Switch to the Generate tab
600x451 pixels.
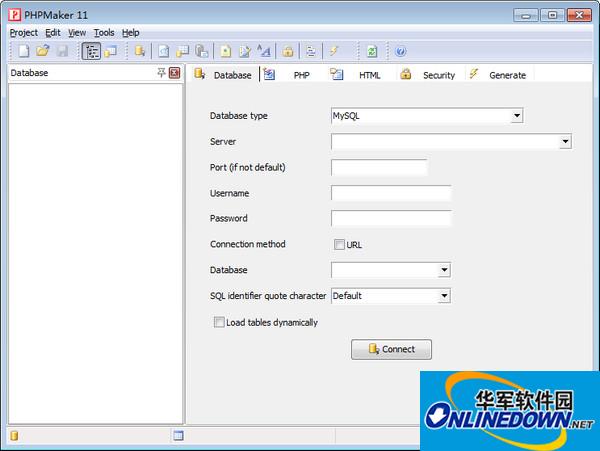coord(499,75)
